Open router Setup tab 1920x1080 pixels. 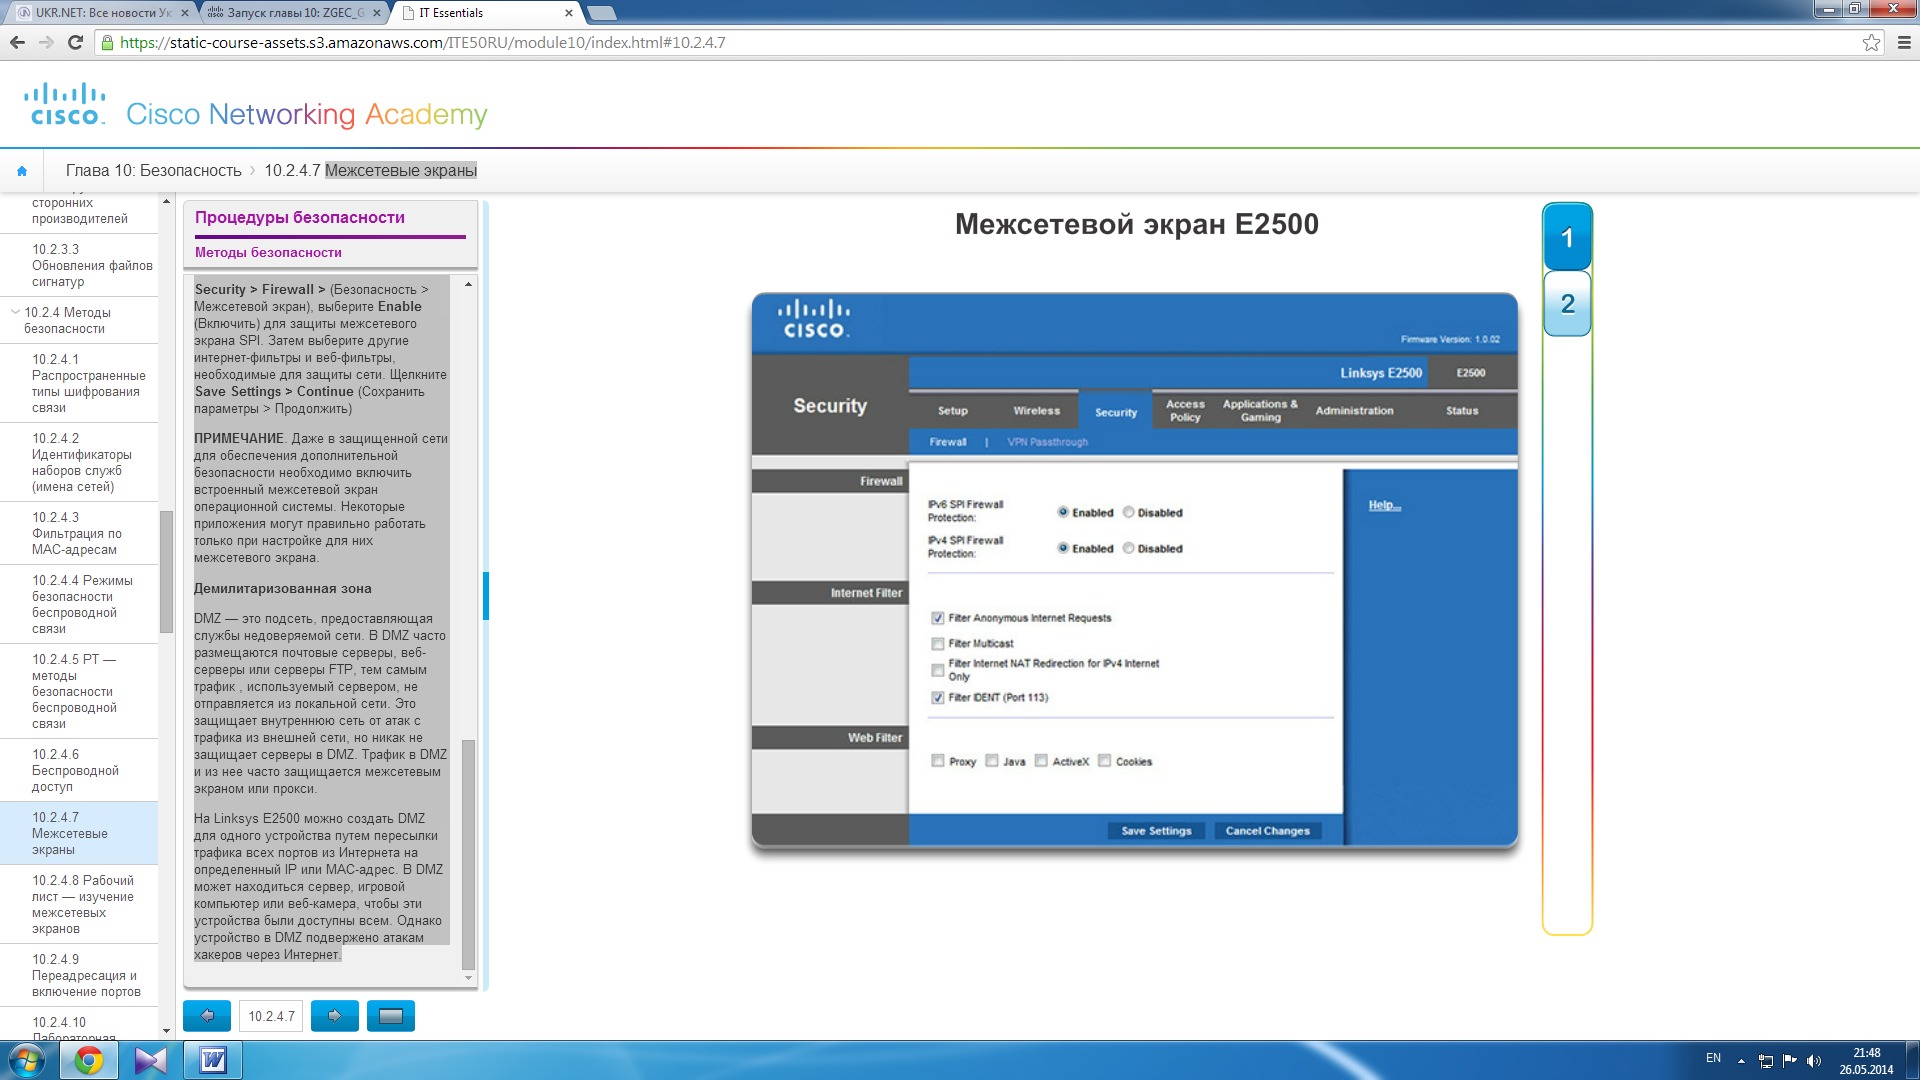click(952, 411)
